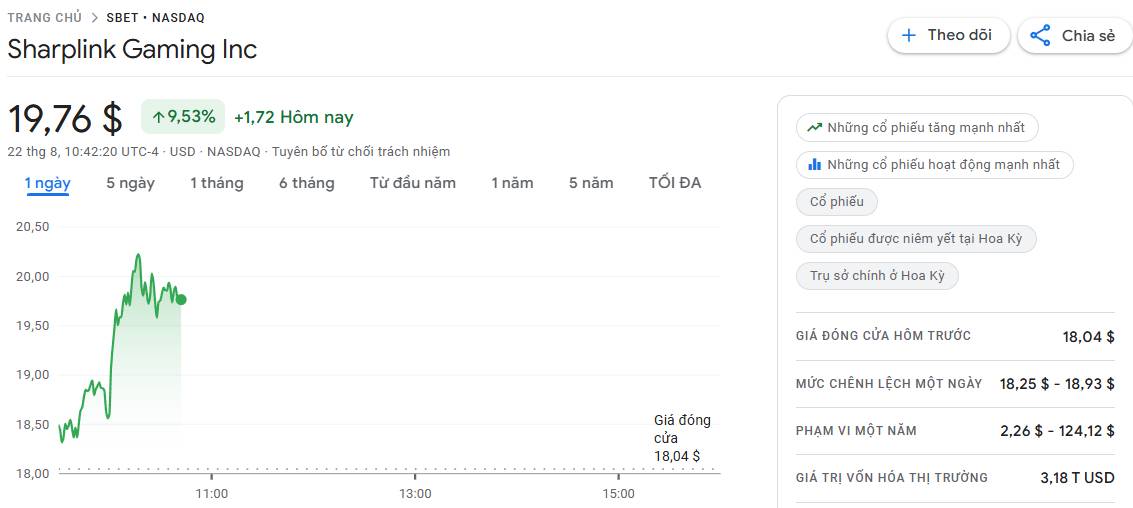Click the 3,18 T USD market cap value
1133x508 pixels.
click(x=1077, y=478)
